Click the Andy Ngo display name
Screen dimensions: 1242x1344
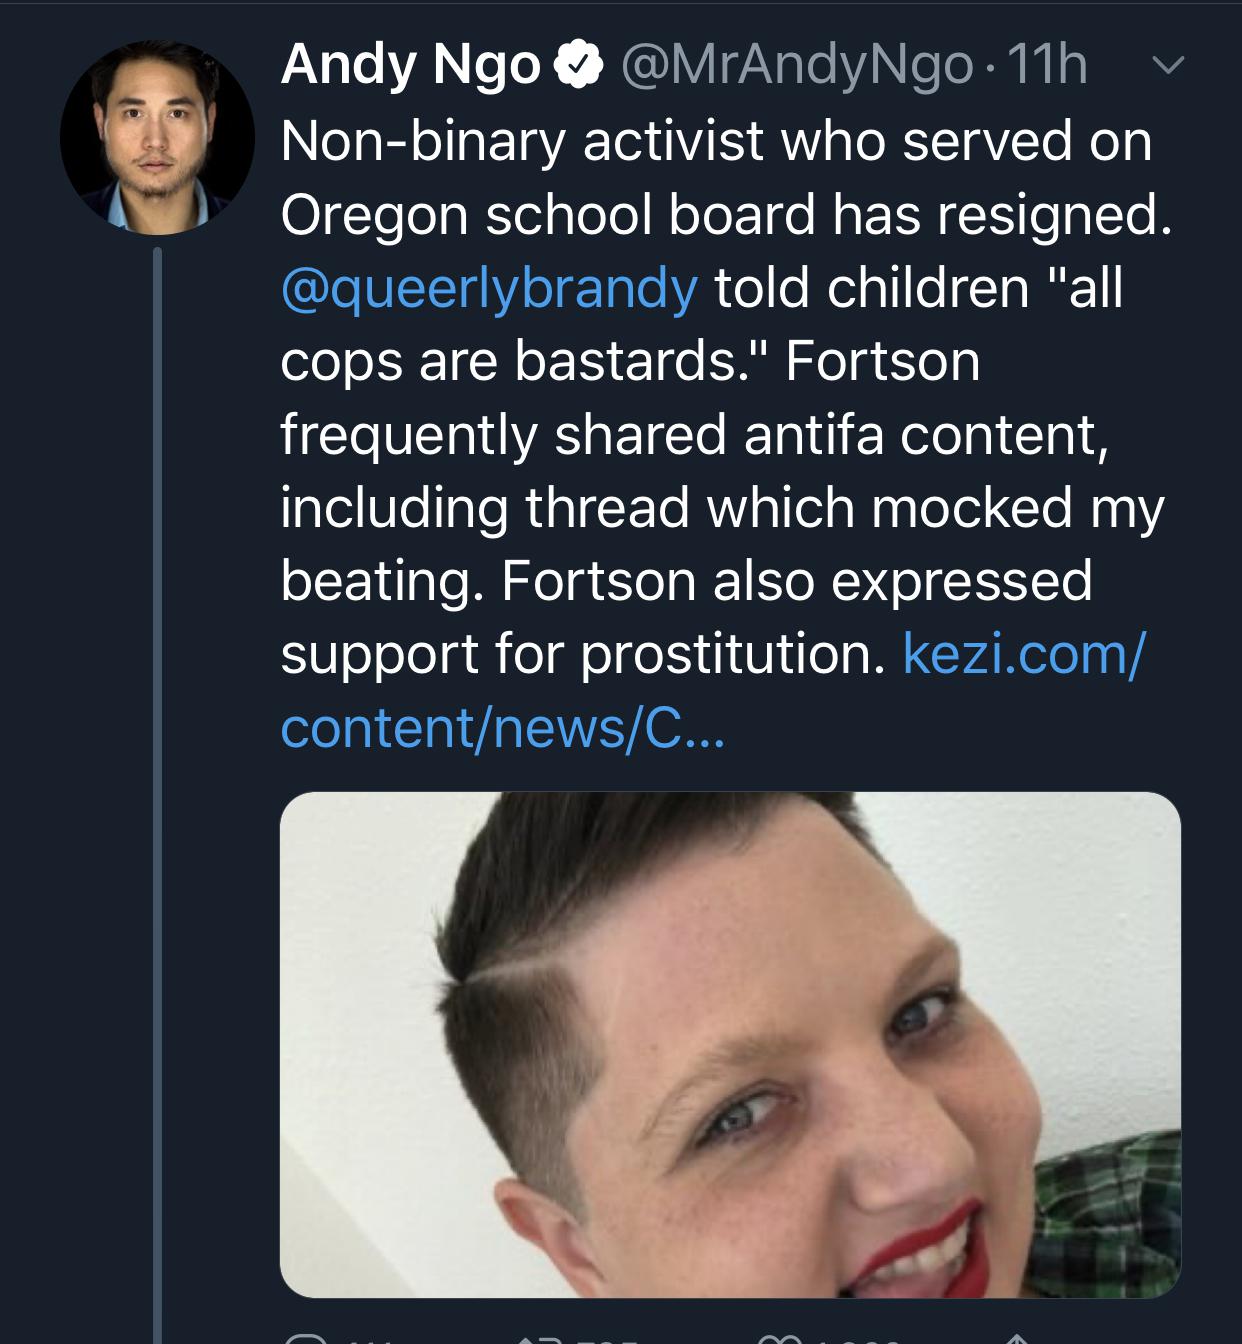(x=411, y=66)
